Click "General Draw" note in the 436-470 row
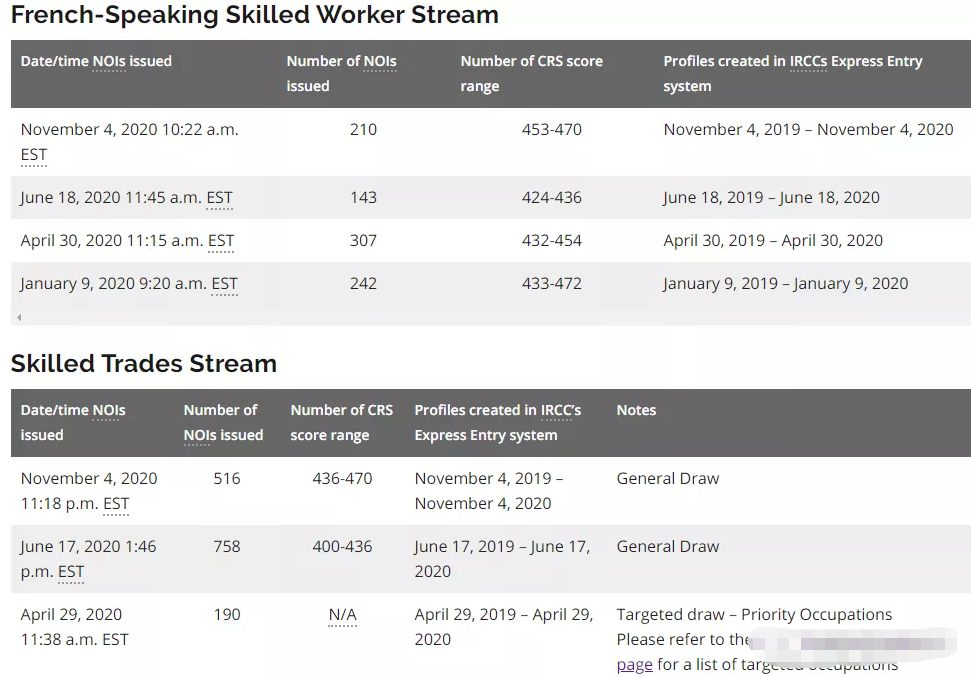The width and height of the screenshot is (971, 677). click(667, 479)
